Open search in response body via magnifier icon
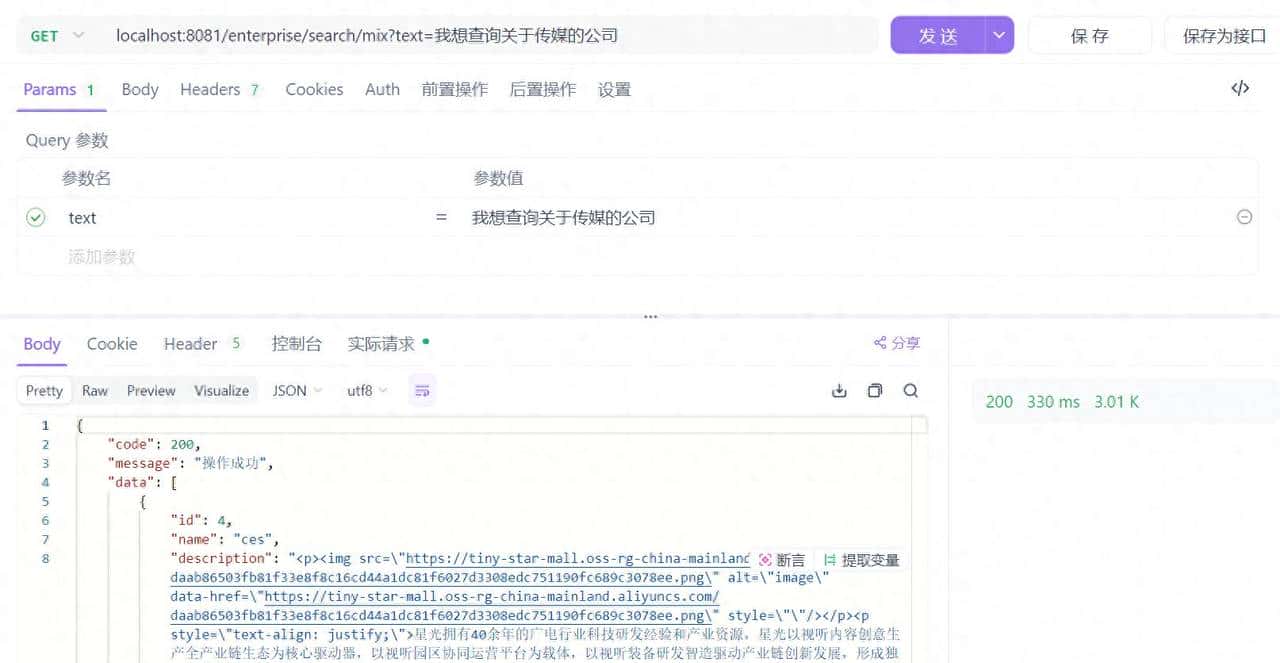Viewport: 1280px width, 663px height. pos(910,391)
